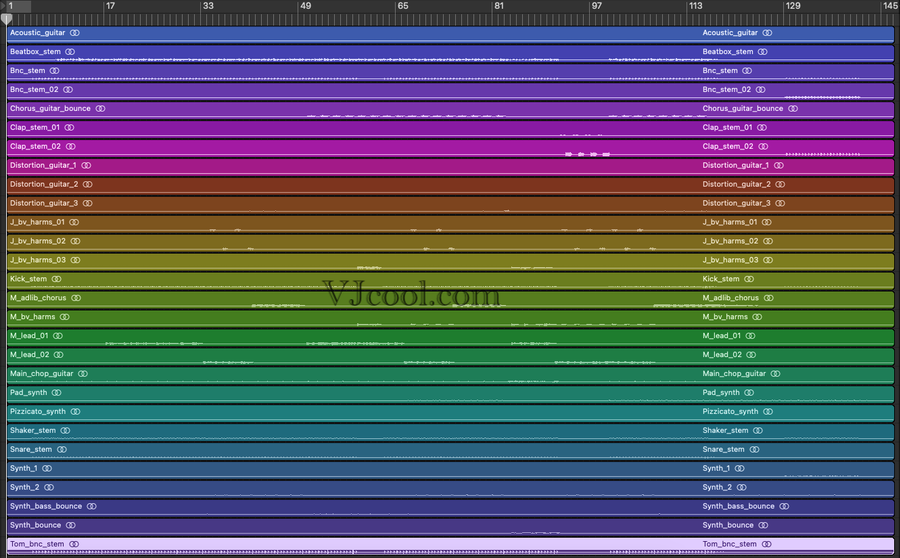Click the playhead handle at bar 1

(7, 19)
